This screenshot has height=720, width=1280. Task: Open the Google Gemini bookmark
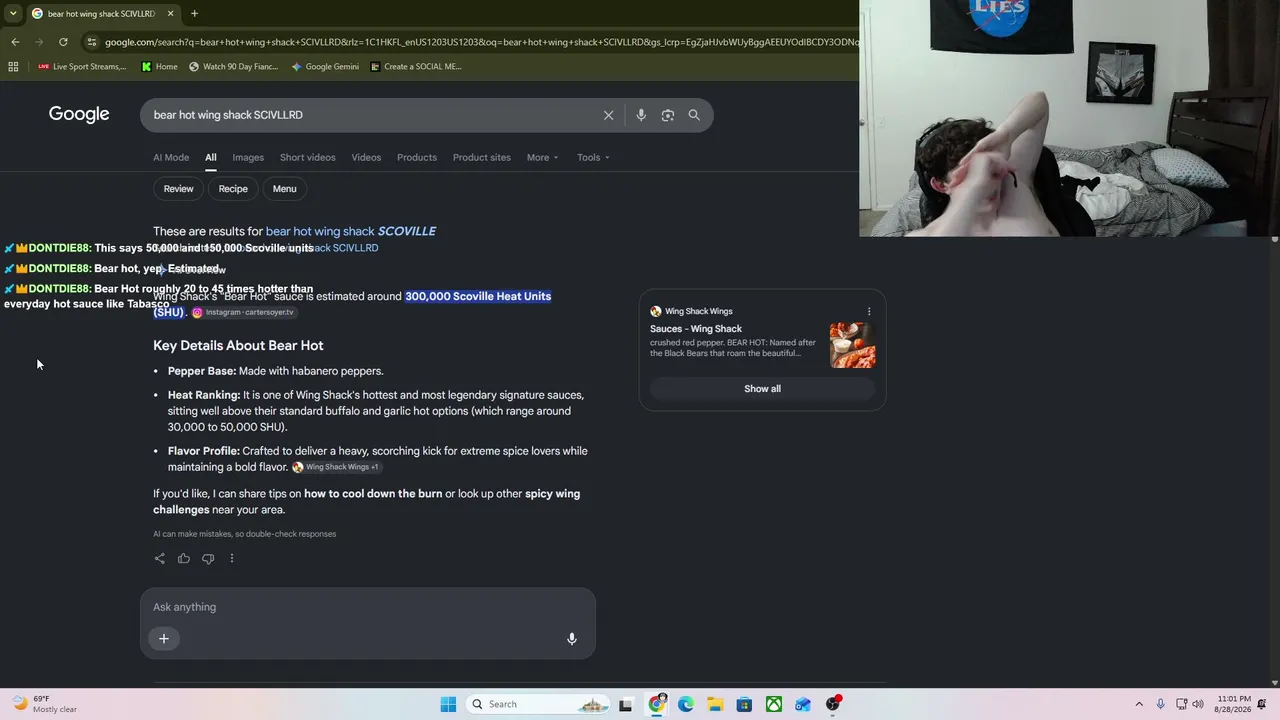(325, 67)
